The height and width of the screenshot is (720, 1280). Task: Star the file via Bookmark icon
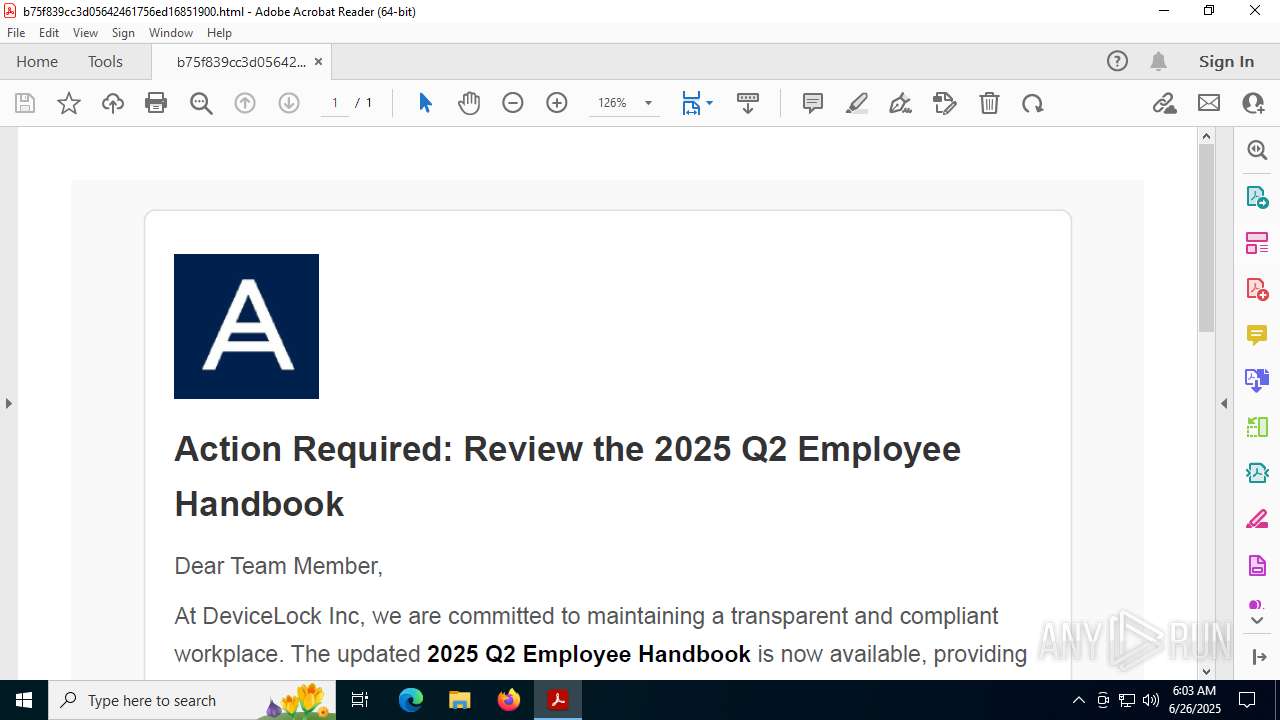[69, 103]
